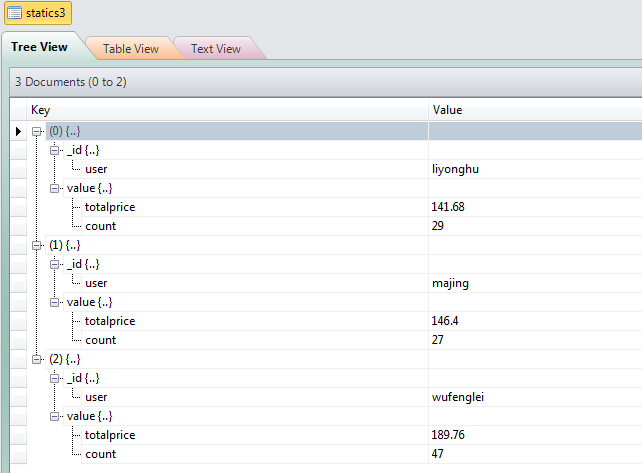Image resolution: width=642 pixels, height=473 pixels.
Task: Click the value 'wufenglei'
Action: click(x=458, y=397)
